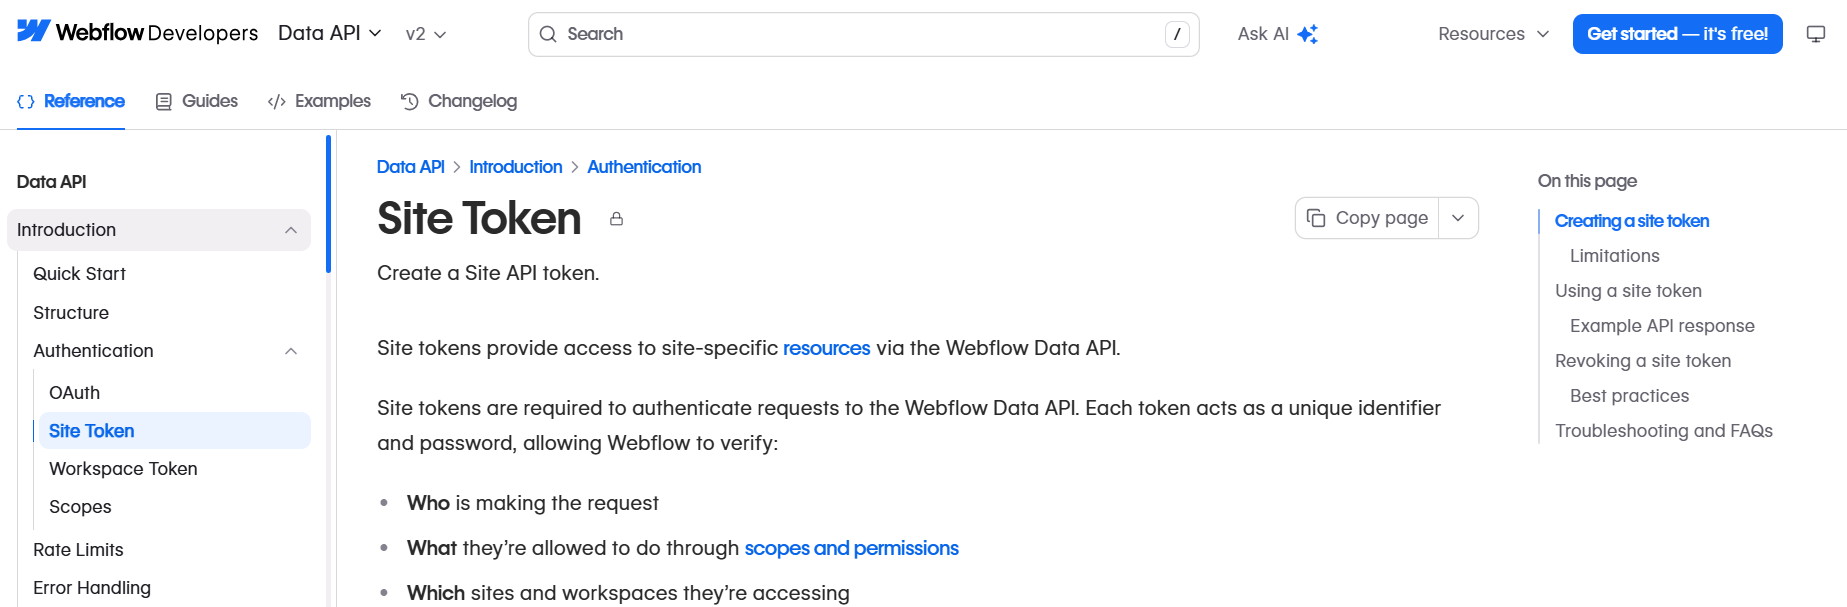Click the sidebar scrollbar thumb
This screenshot has width=1847, height=607.
pyautogui.click(x=328, y=204)
